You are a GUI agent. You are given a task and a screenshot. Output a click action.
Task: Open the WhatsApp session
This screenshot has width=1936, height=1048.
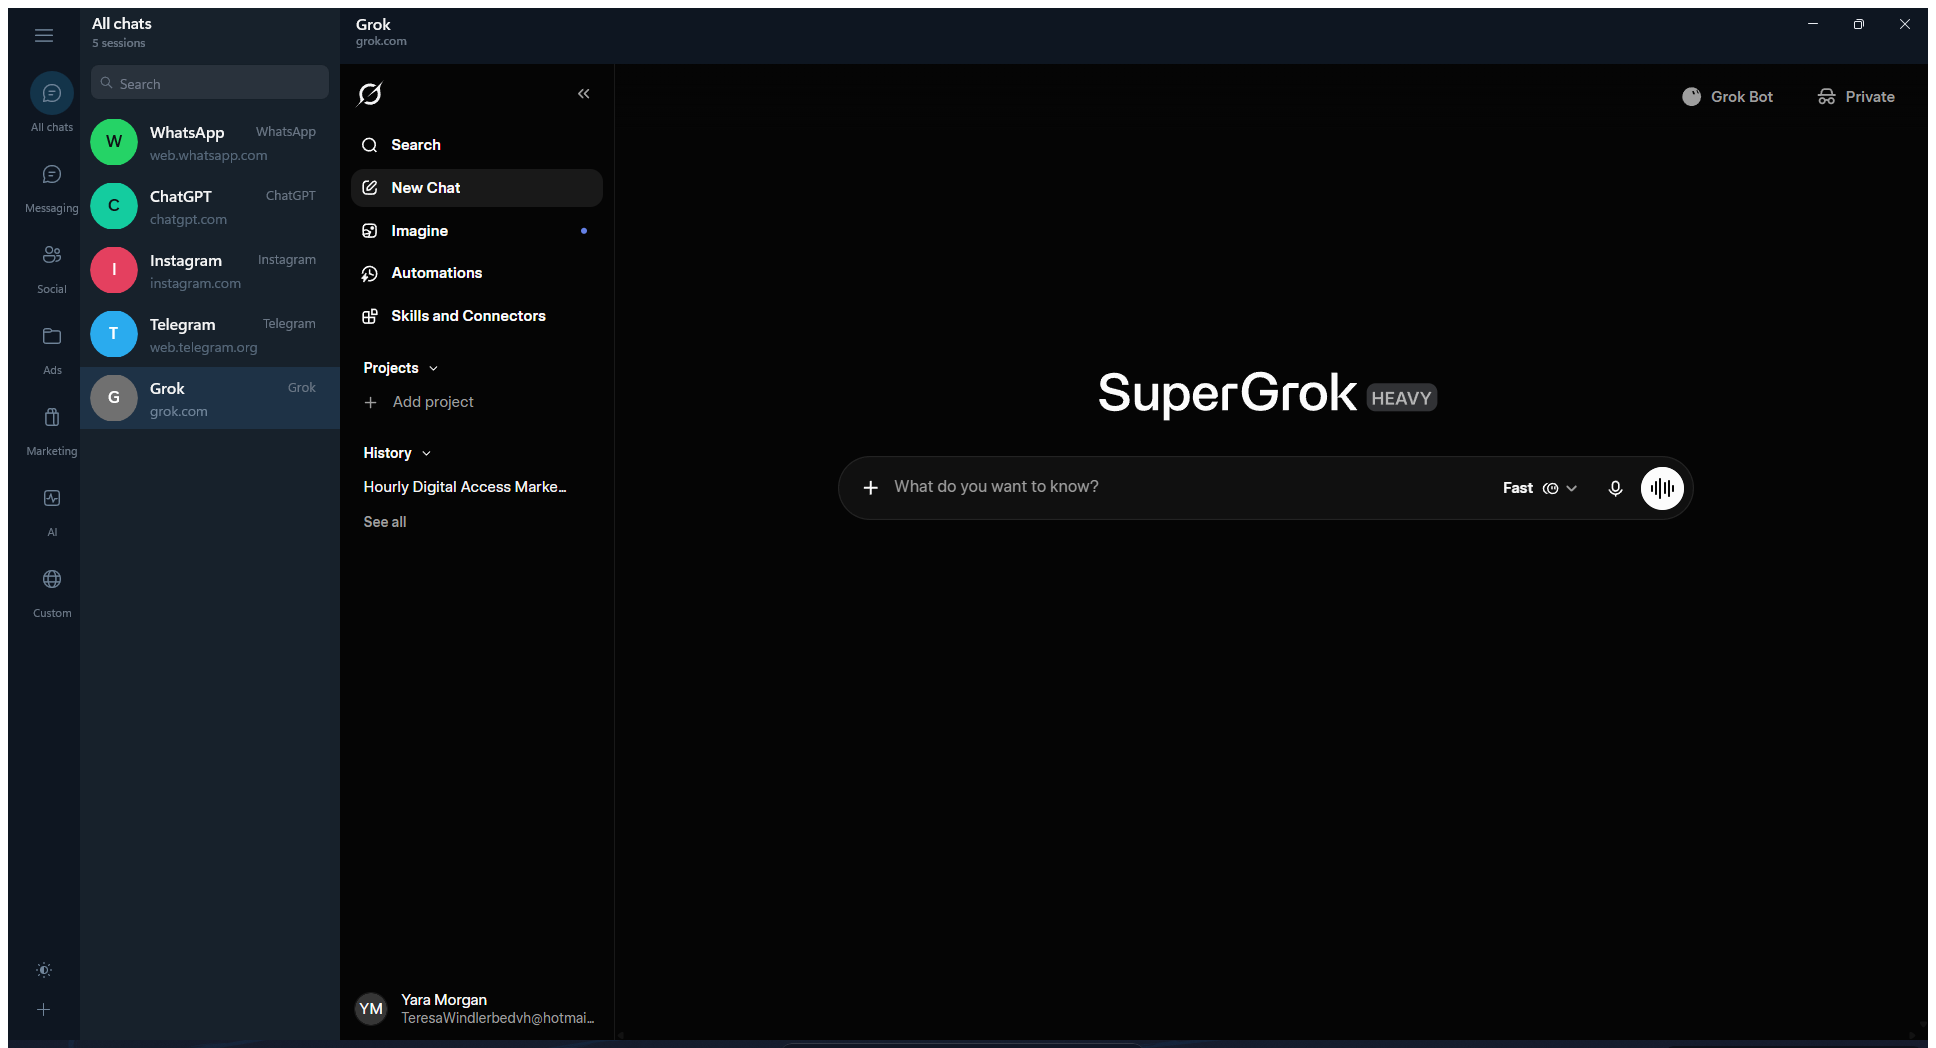pyautogui.click(x=210, y=142)
